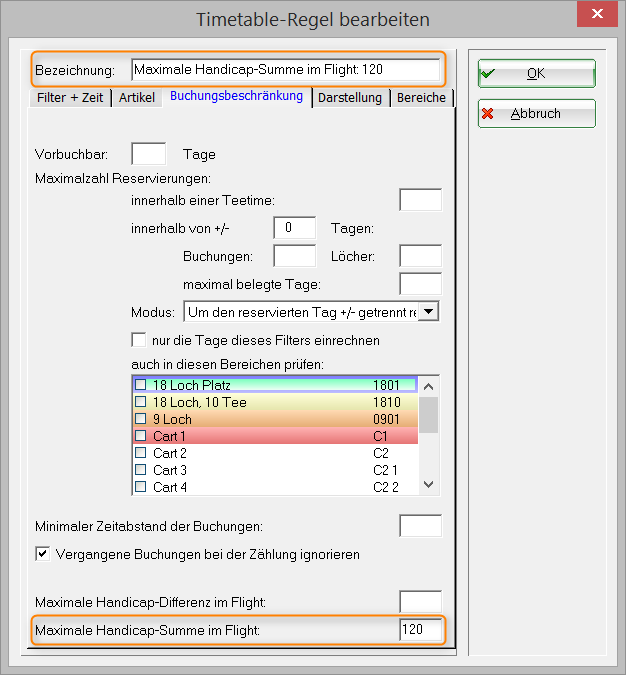Image resolution: width=626 pixels, height=675 pixels.
Task: Open the Artikel tab
Action: 137,98
